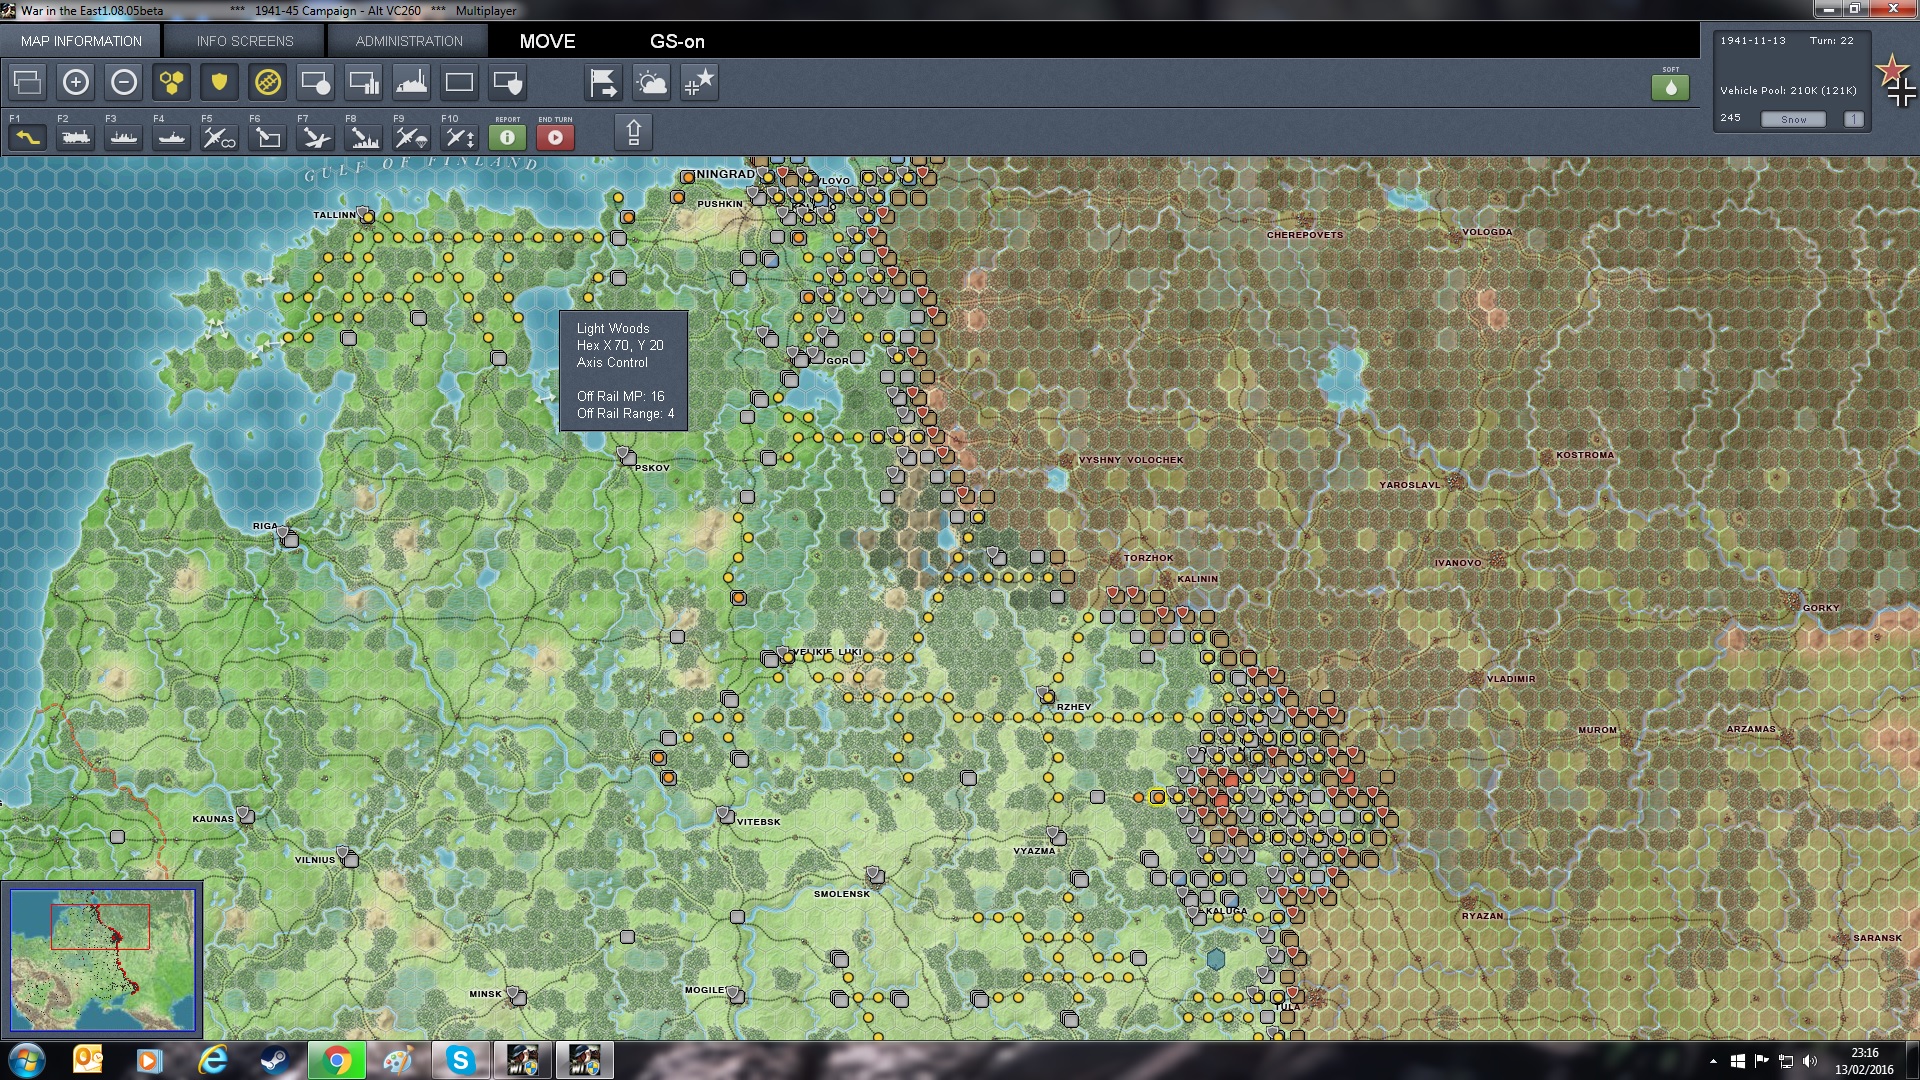
Task: Select F2 rail movement mode
Action: click(x=76, y=137)
